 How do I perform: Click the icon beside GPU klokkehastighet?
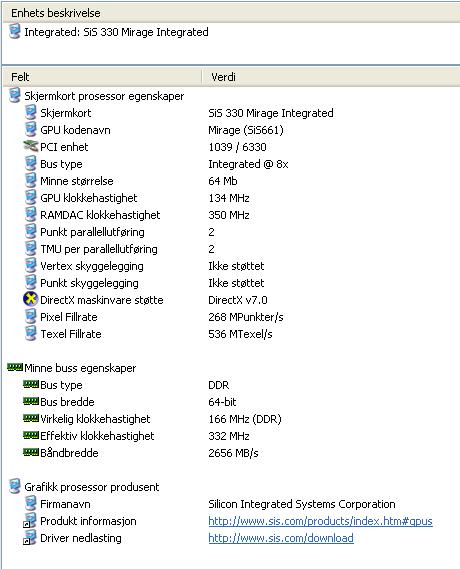(x=31, y=197)
